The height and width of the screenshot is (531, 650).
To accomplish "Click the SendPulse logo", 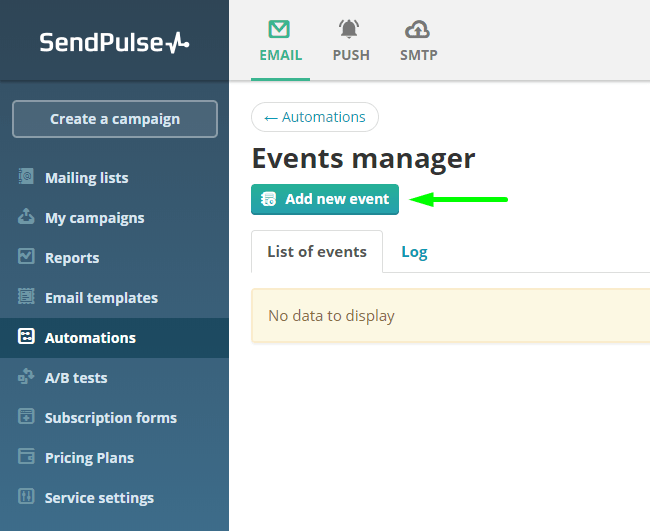I will click(x=114, y=43).
